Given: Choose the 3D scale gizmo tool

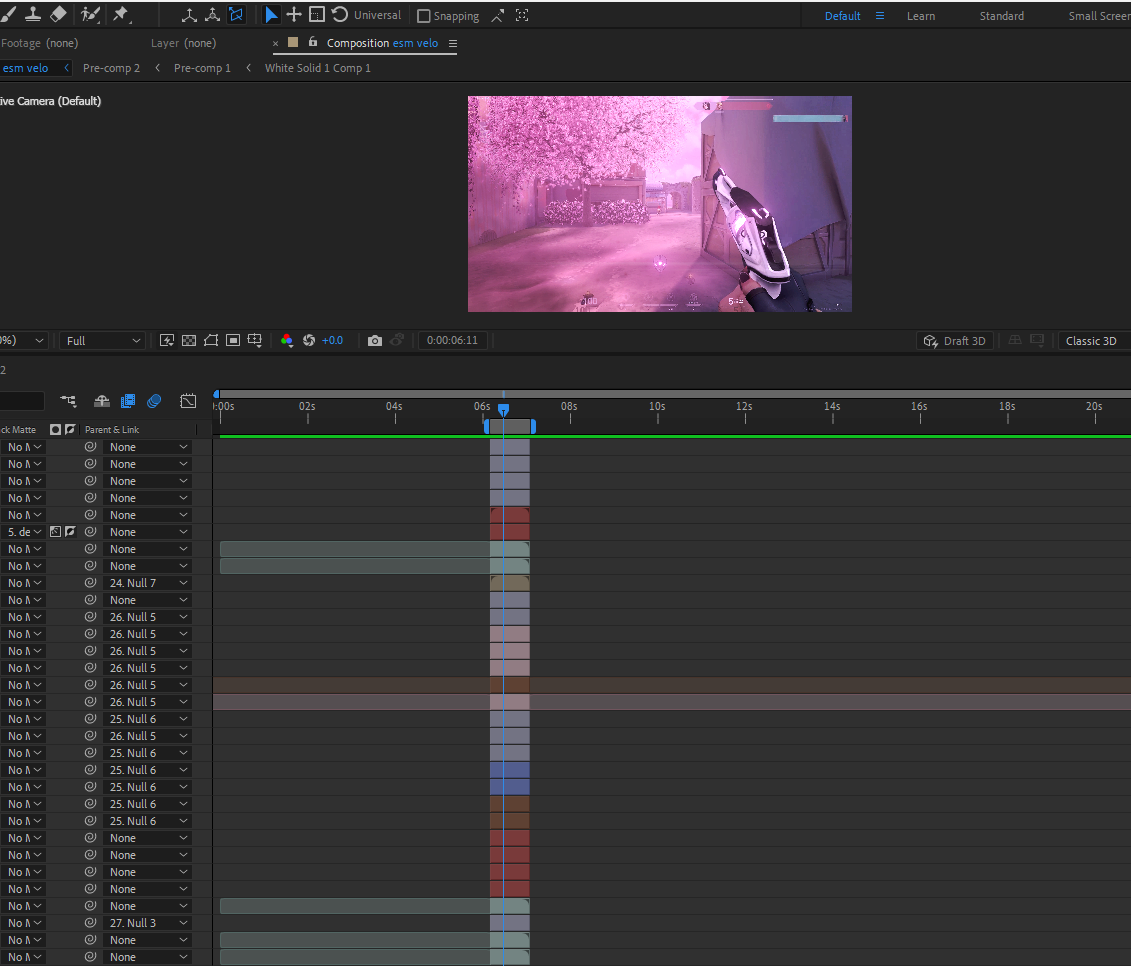Looking at the screenshot, I should [x=317, y=14].
